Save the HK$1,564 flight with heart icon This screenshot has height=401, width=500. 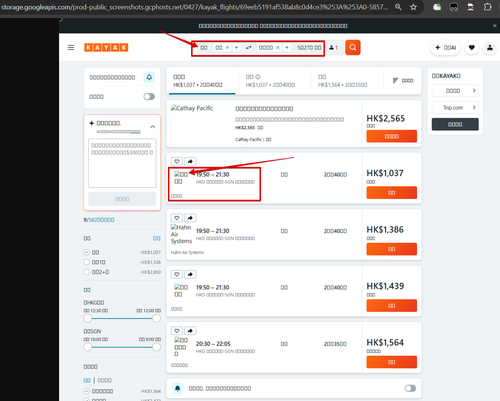click(x=177, y=331)
